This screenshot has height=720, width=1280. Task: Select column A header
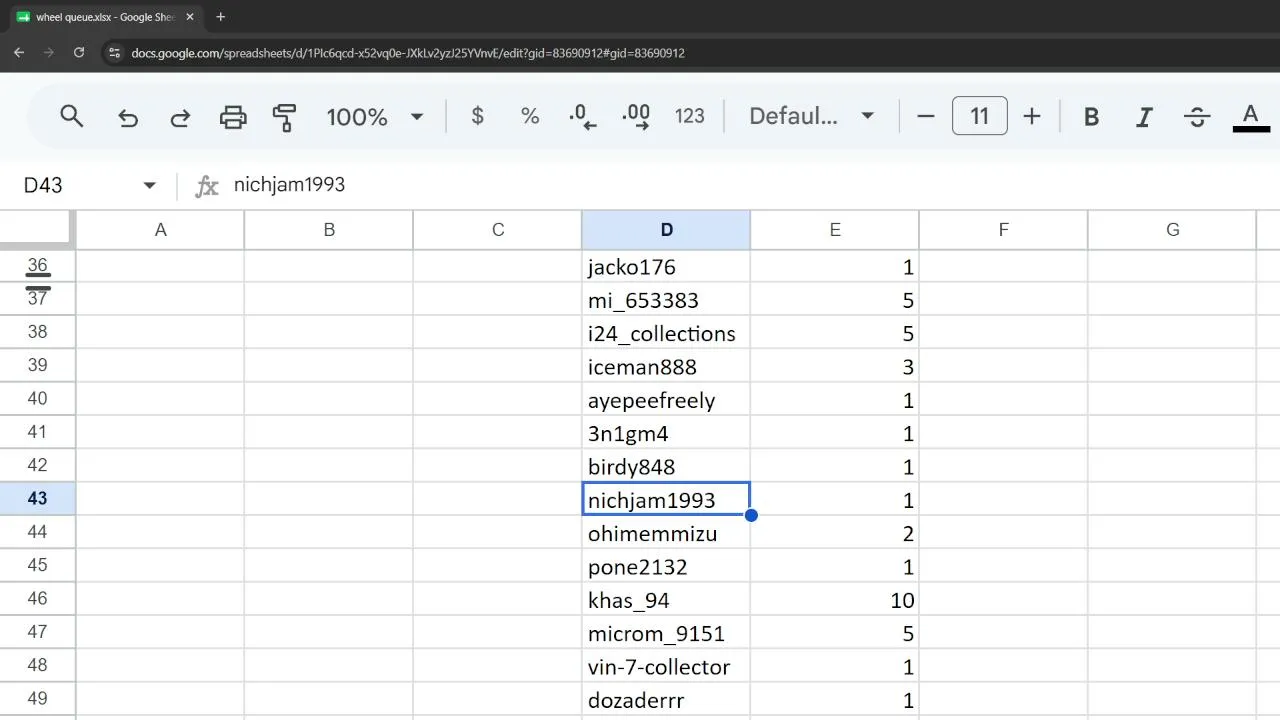(x=160, y=230)
